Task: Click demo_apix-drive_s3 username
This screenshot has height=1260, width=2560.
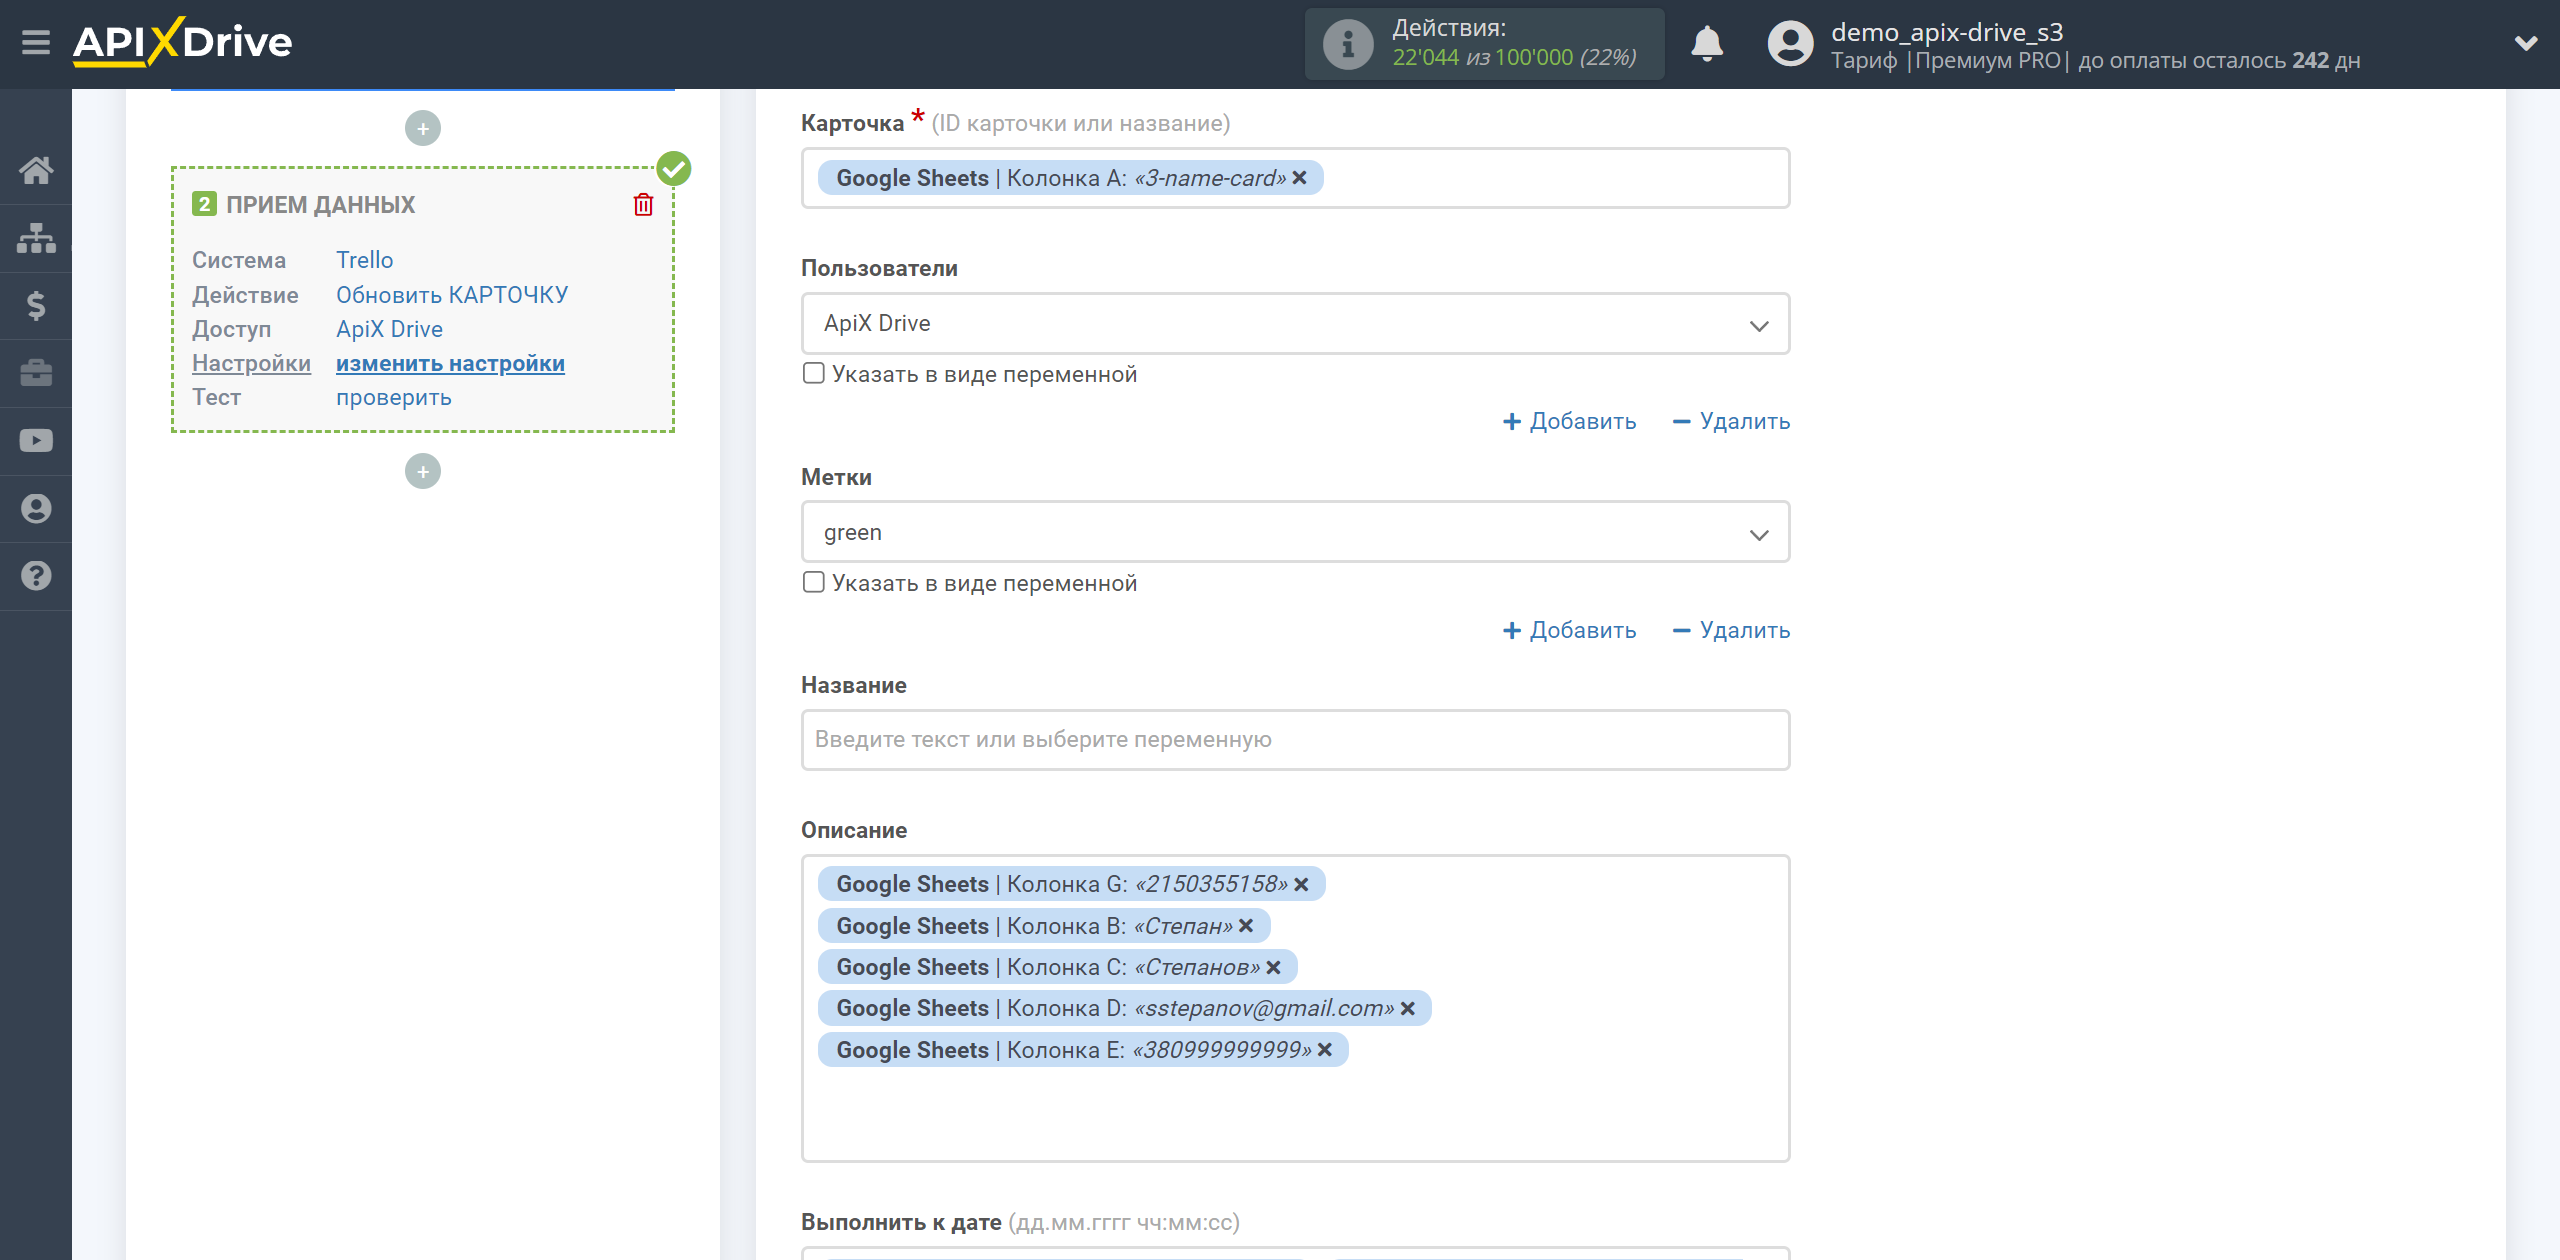Action: pyautogui.click(x=1947, y=32)
